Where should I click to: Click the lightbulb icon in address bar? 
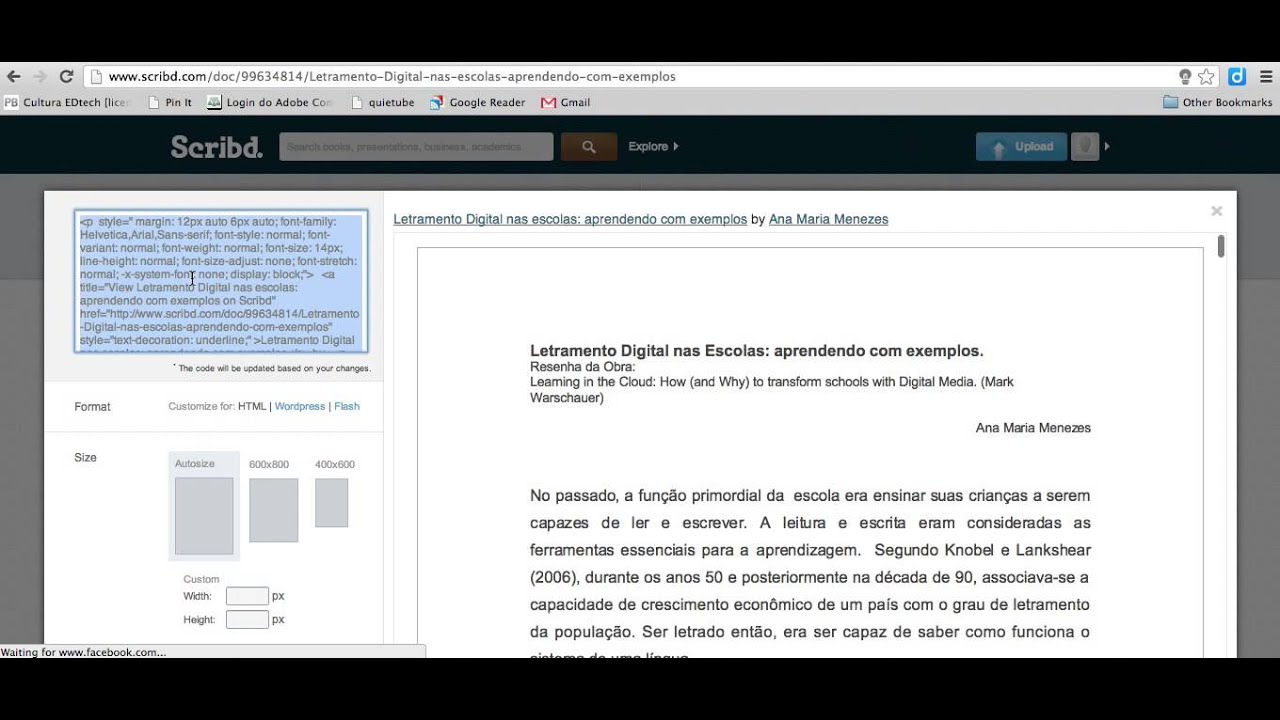pos(1185,76)
